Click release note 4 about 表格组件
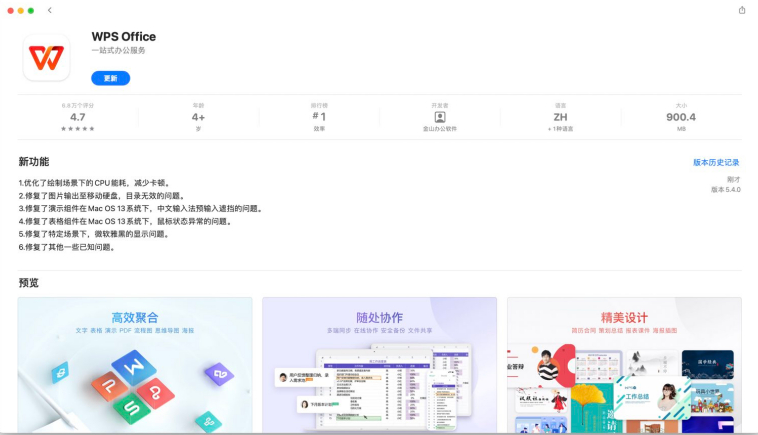The height and width of the screenshot is (435, 758). click(x=126, y=221)
